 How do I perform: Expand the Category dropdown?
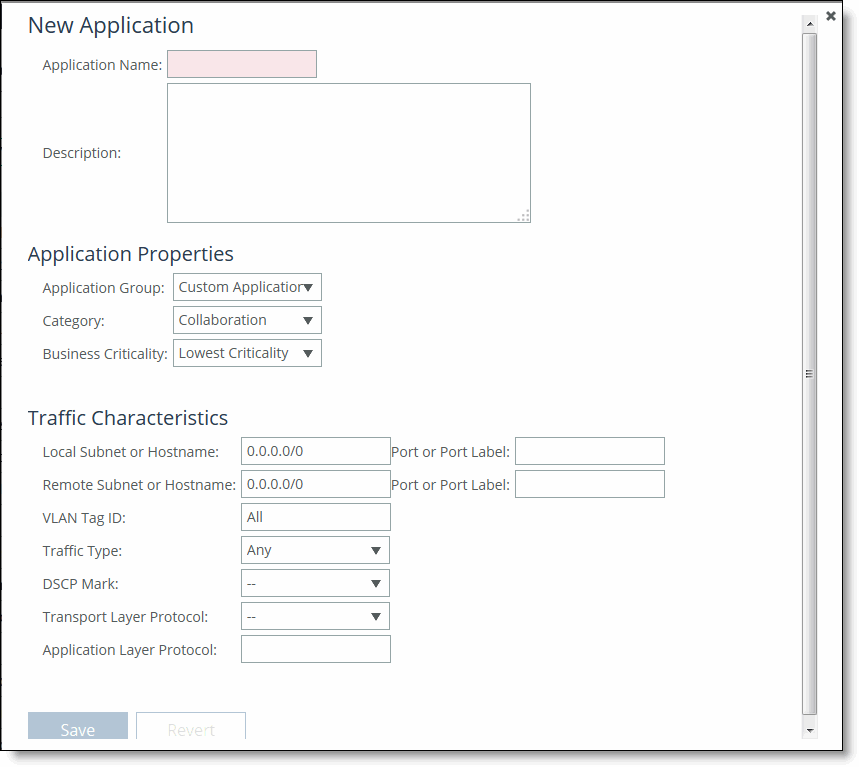247,321
